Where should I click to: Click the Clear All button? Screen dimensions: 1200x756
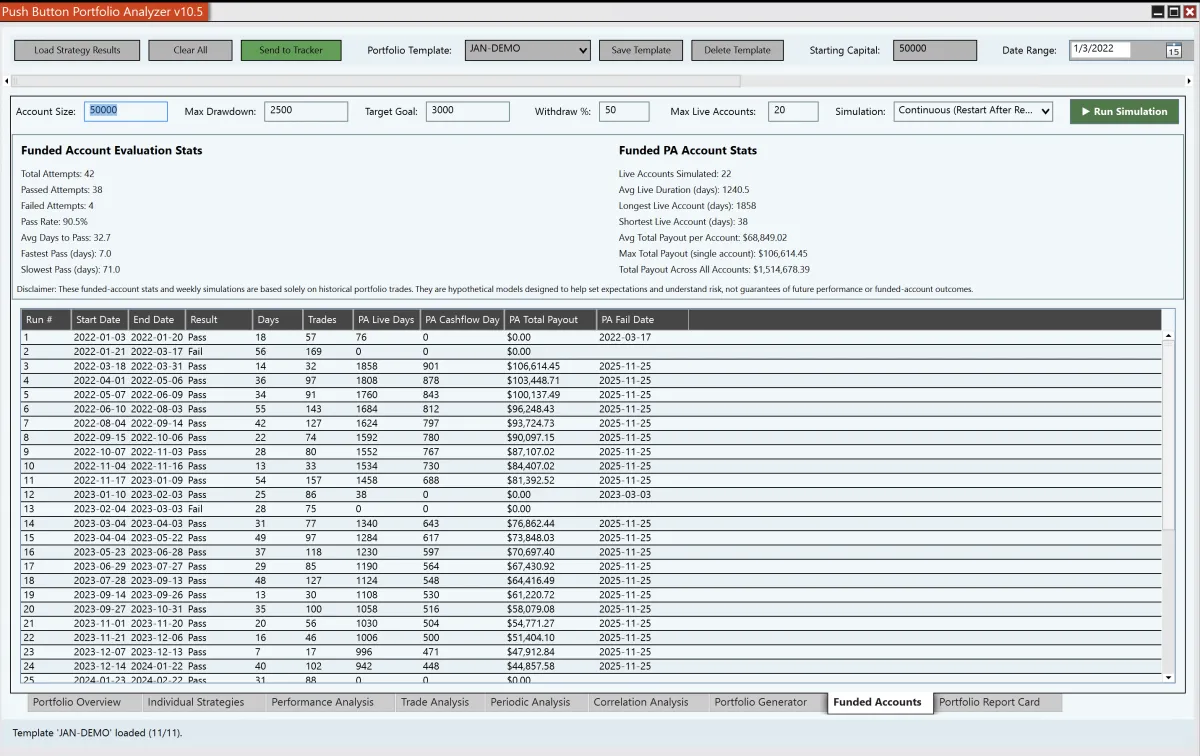point(190,51)
